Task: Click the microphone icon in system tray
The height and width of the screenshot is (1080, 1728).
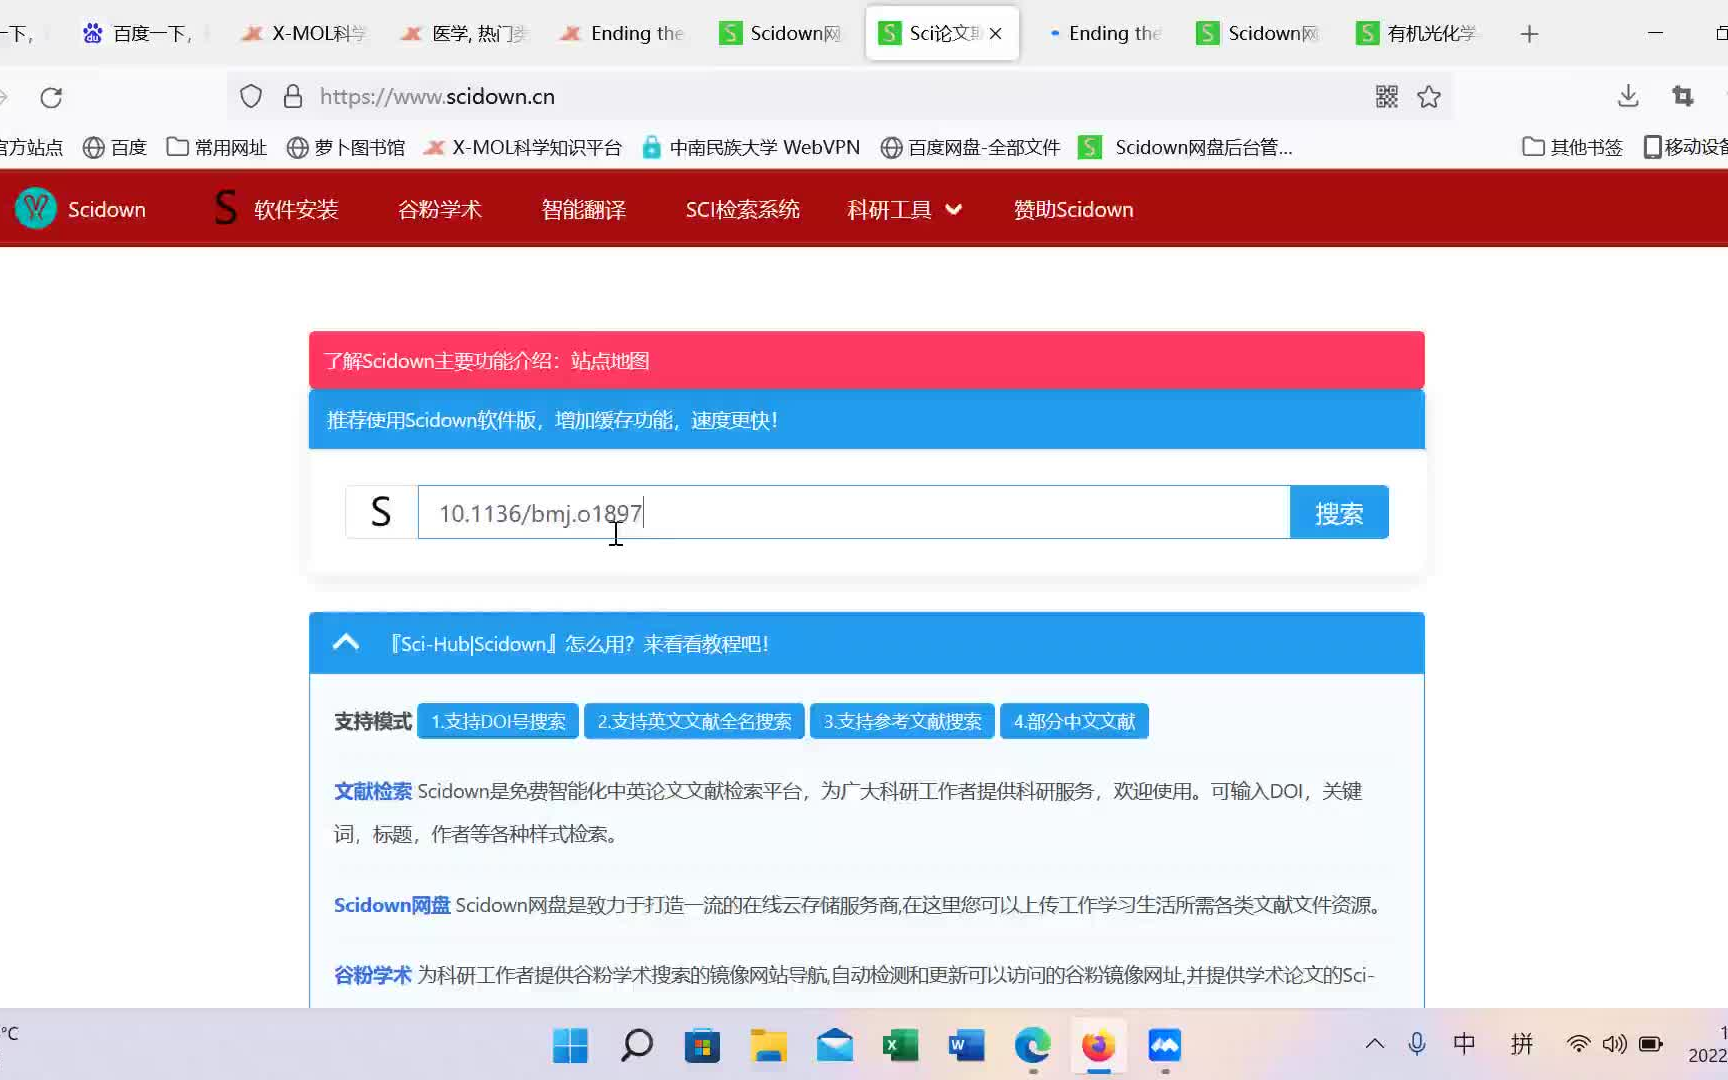Action: tap(1417, 1044)
